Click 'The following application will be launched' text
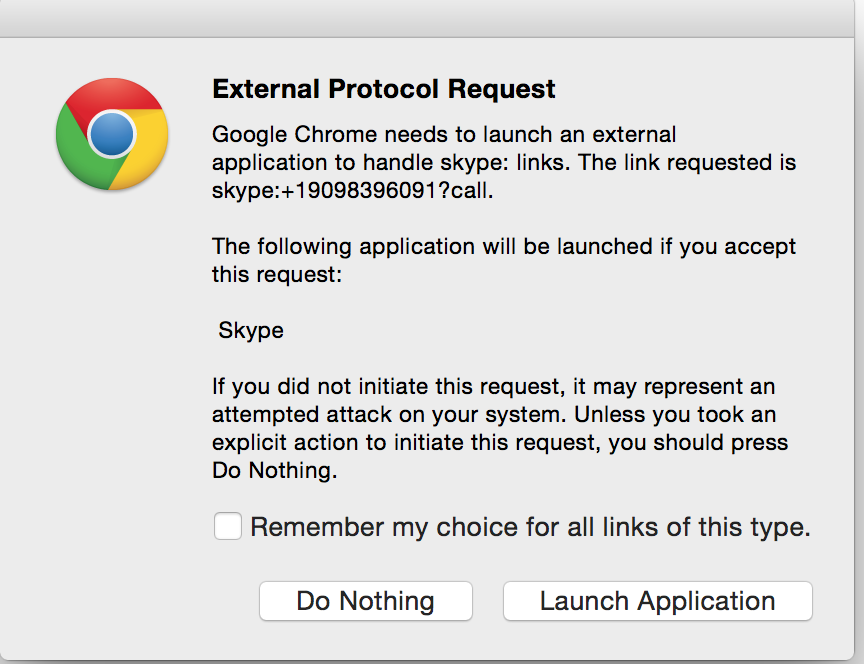Viewport: 864px width, 664px height. coord(504,246)
